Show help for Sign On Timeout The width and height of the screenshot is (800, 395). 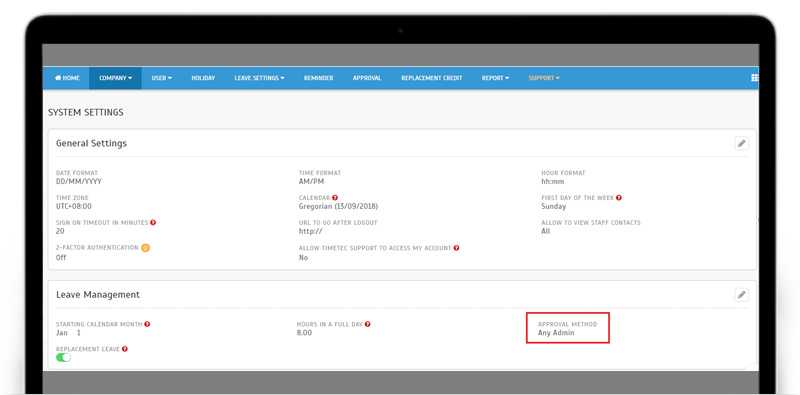coord(153,223)
